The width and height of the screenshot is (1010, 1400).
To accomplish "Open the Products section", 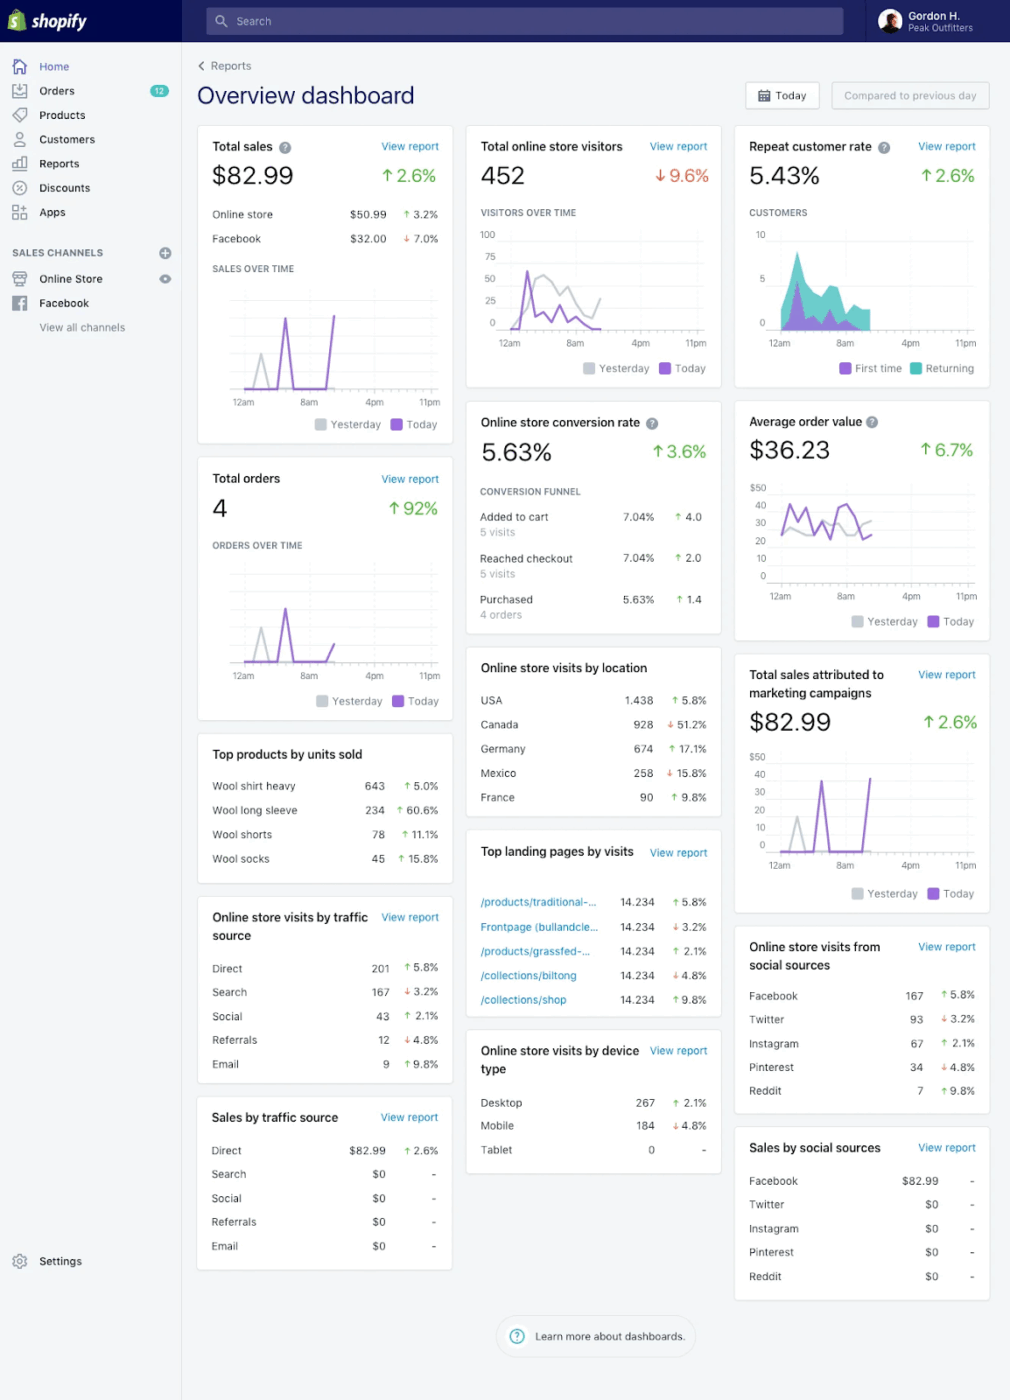I will tap(61, 115).
